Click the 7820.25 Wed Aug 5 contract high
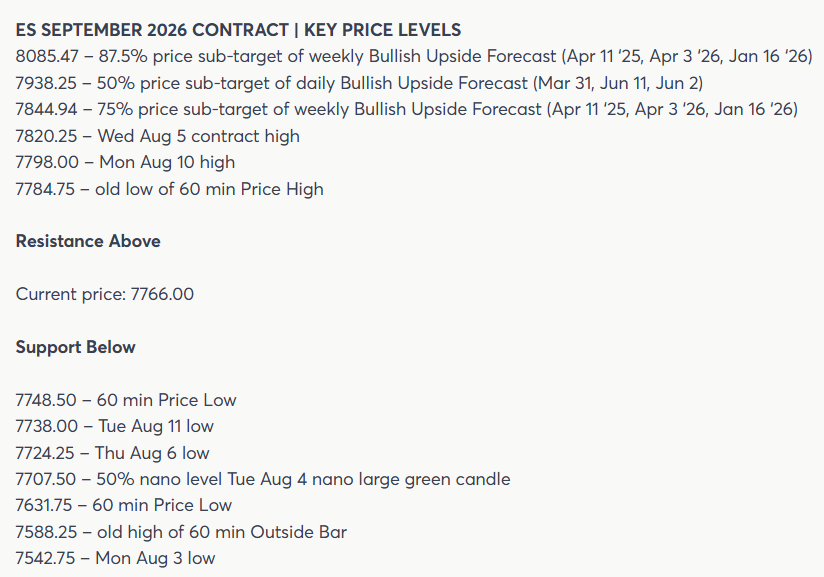824x577 pixels. [158, 136]
